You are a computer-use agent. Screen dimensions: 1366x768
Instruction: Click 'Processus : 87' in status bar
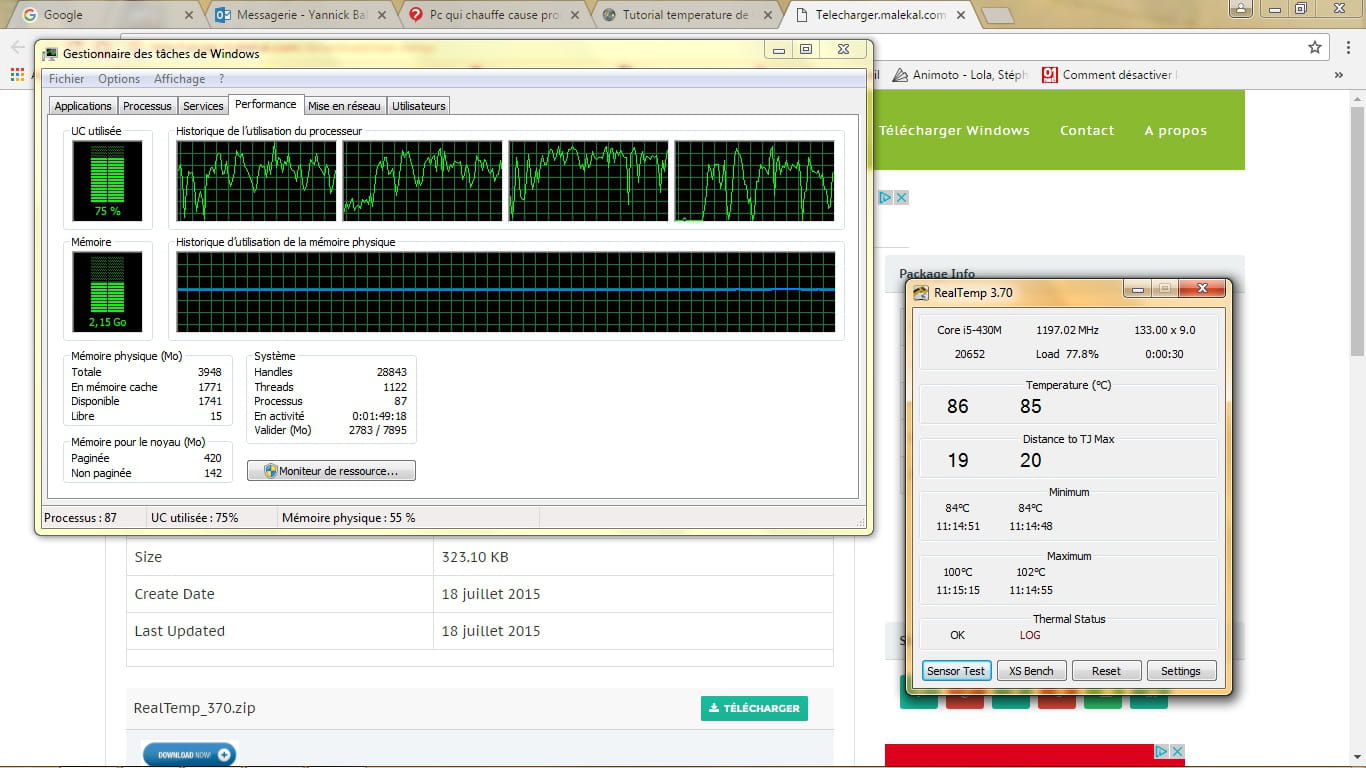point(81,518)
